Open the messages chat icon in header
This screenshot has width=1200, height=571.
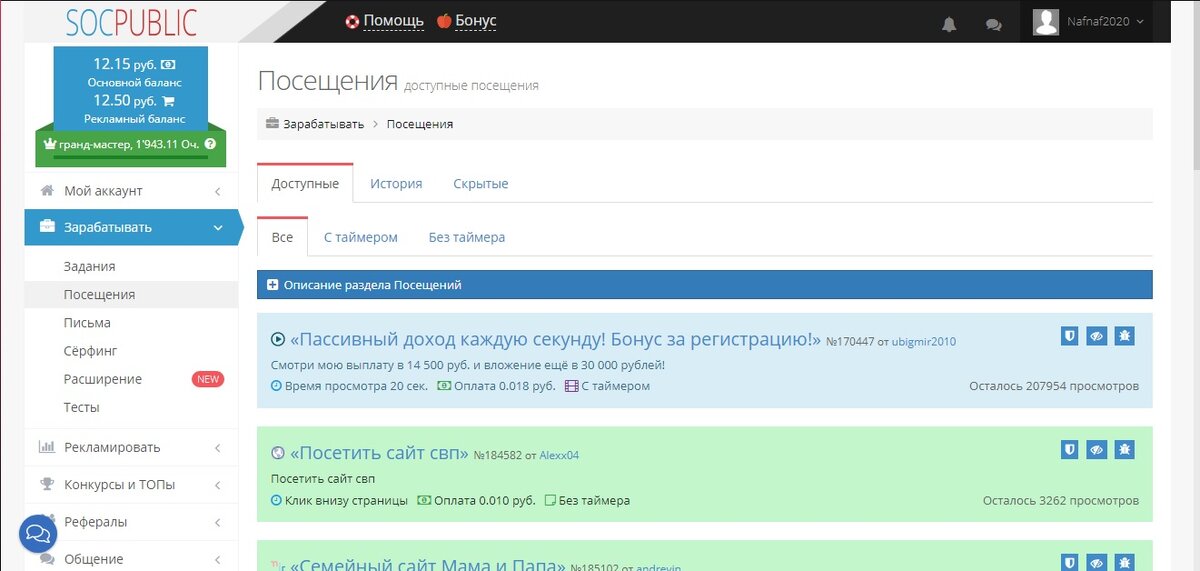[x=993, y=25]
